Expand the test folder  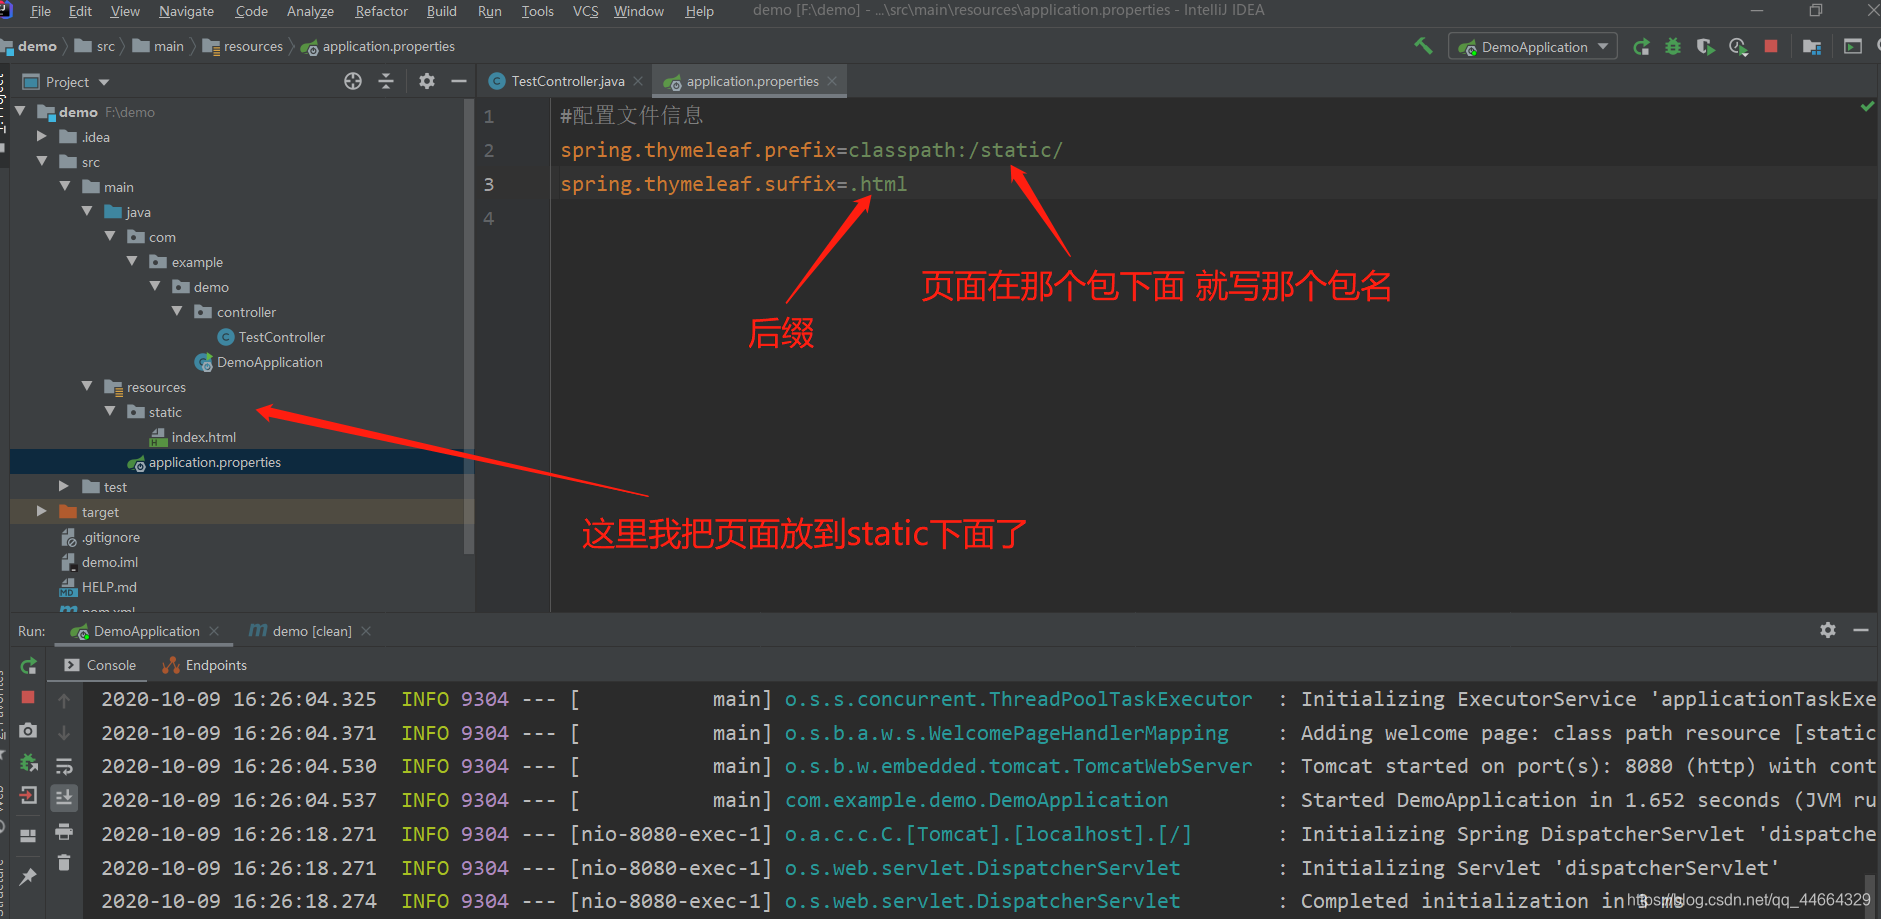point(64,486)
